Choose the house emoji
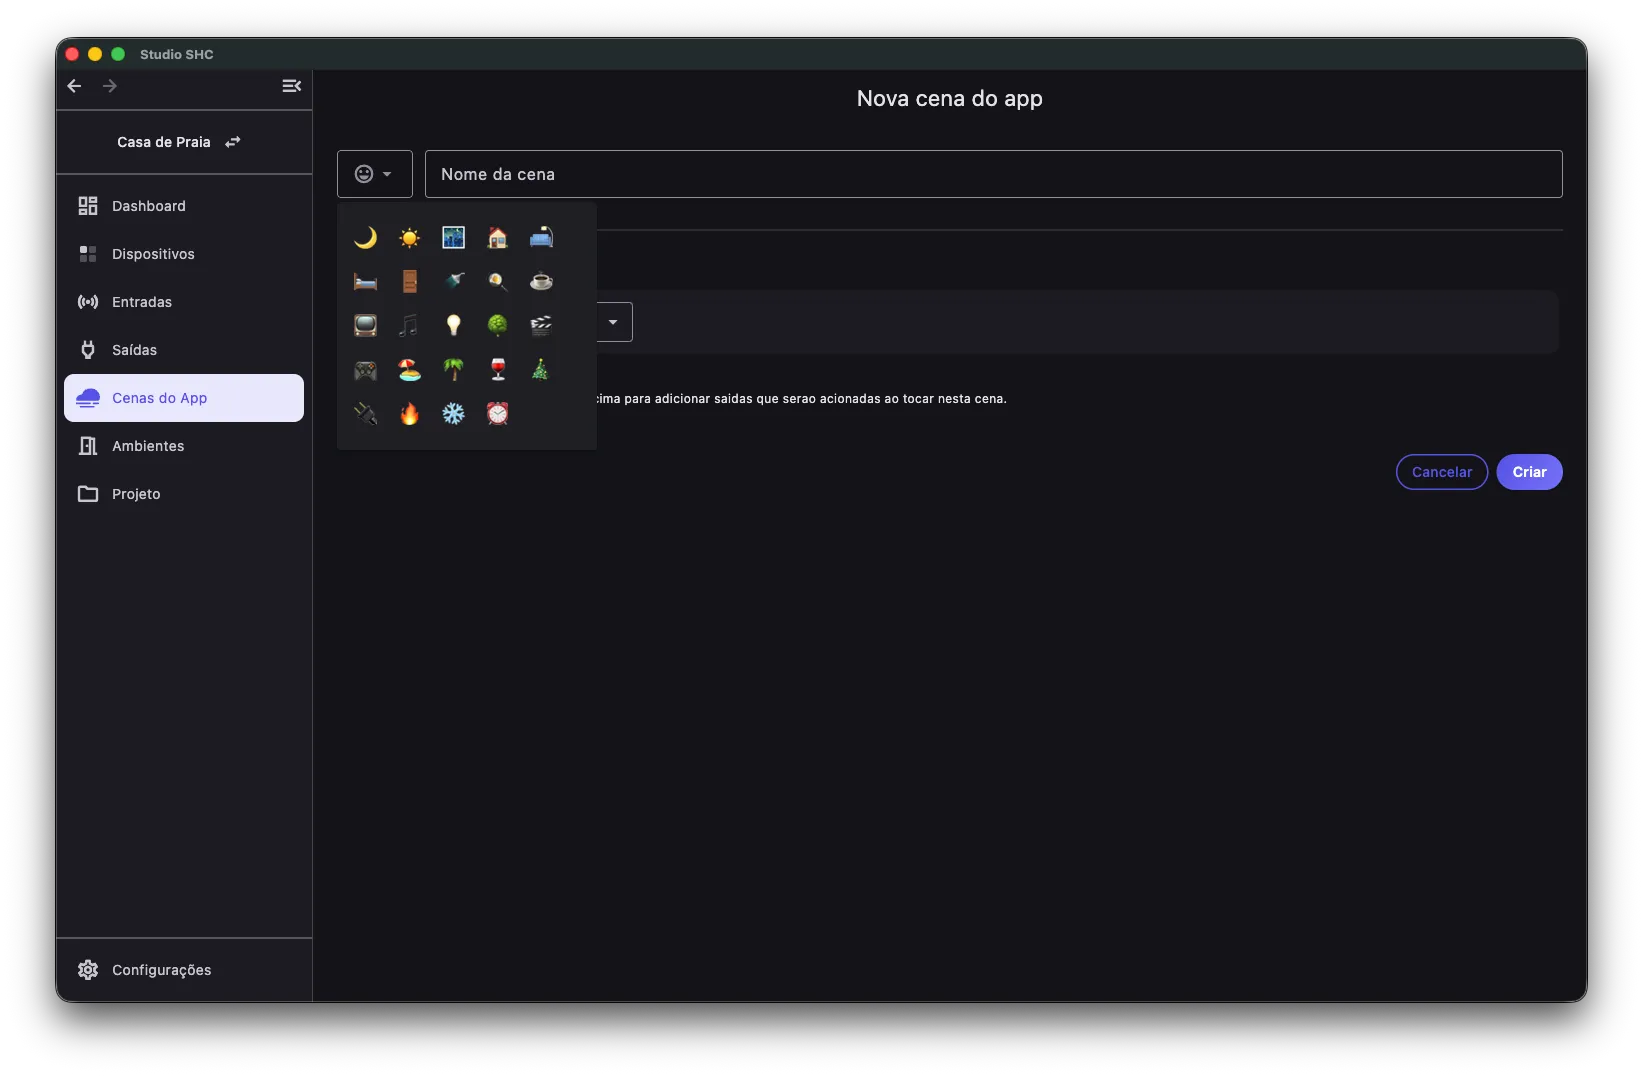This screenshot has height=1076, width=1643. [x=497, y=238]
